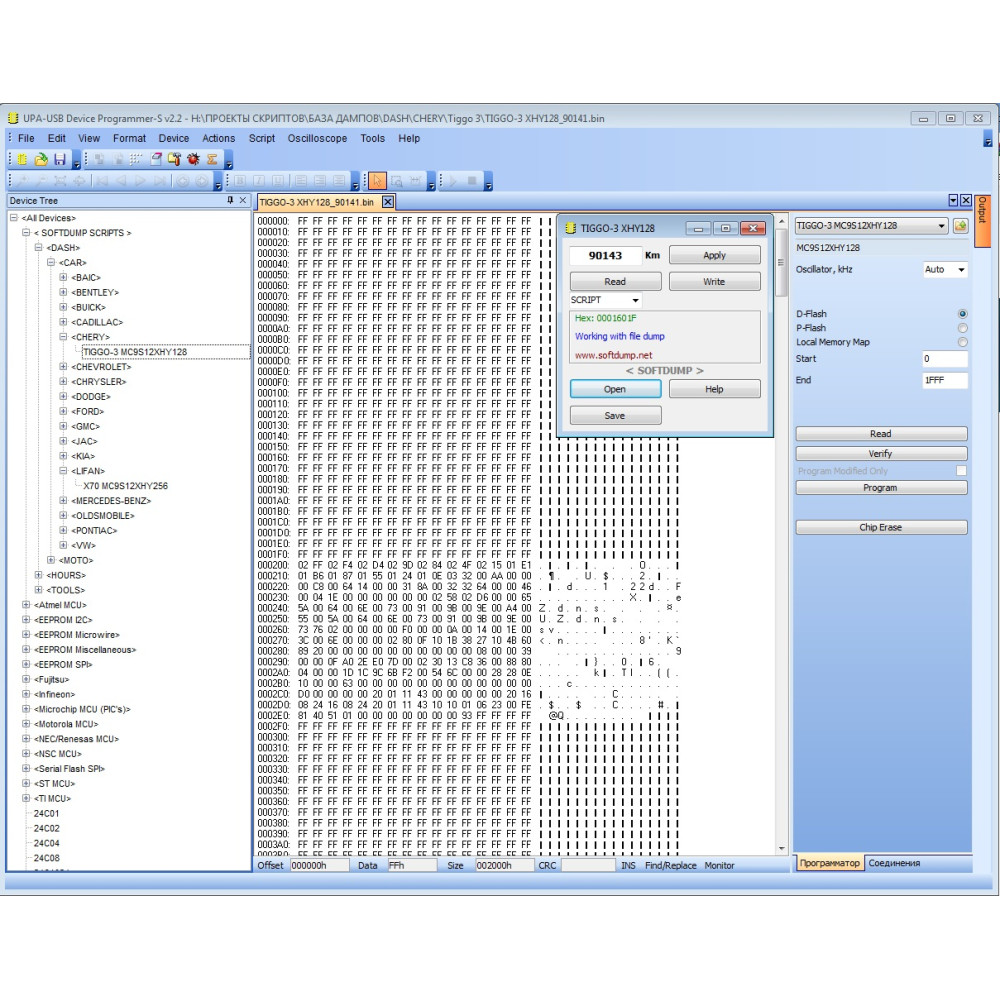Click the dotted grid toolbar icon
The width and height of the screenshot is (1000, 1000).
click(x=136, y=159)
